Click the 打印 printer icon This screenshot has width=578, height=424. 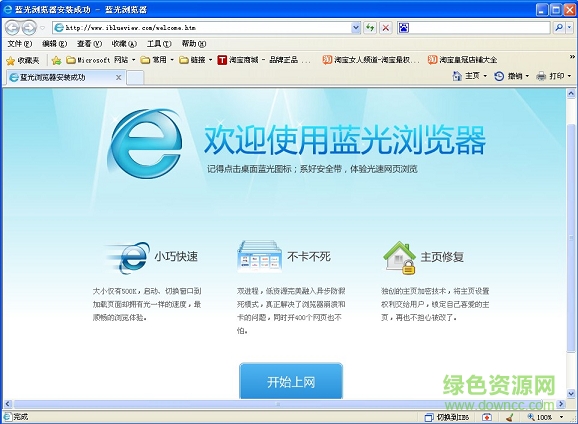[541, 76]
